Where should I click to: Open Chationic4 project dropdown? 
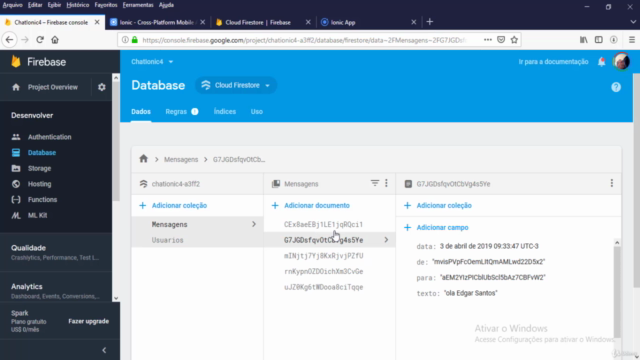tap(152, 62)
